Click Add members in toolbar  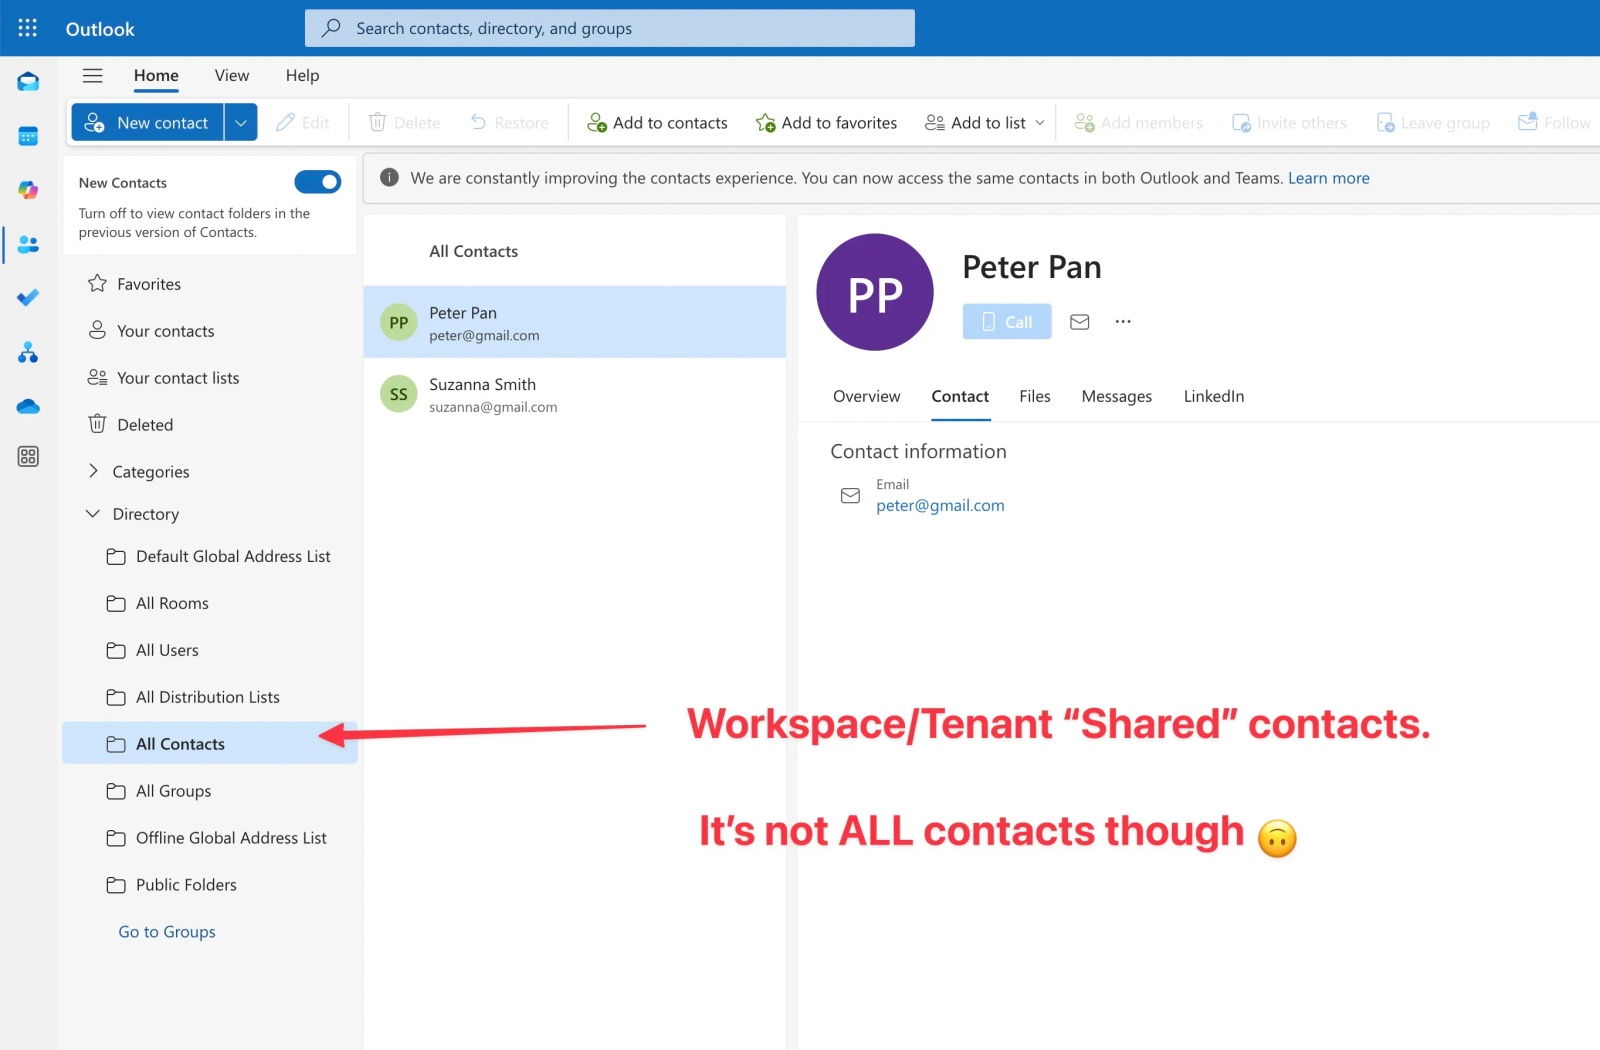point(1138,123)
